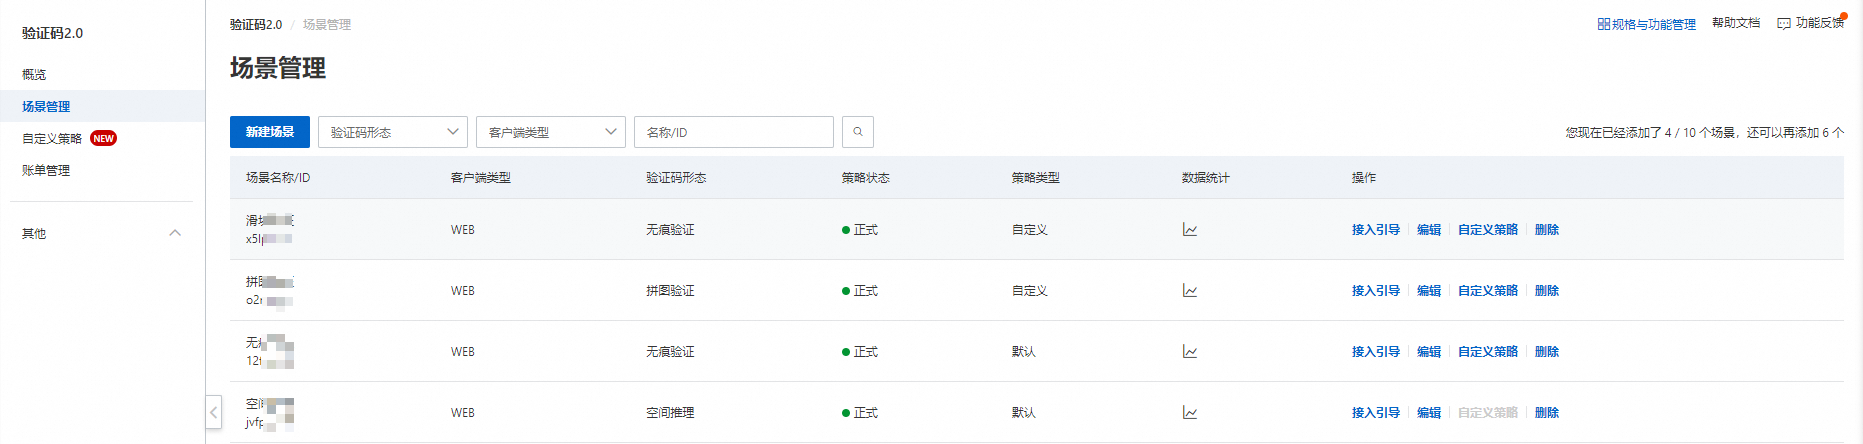This screenshot has width=1863, height=444.
Task: Focus the 名称/ID search input field
Action: coord(733,132)
